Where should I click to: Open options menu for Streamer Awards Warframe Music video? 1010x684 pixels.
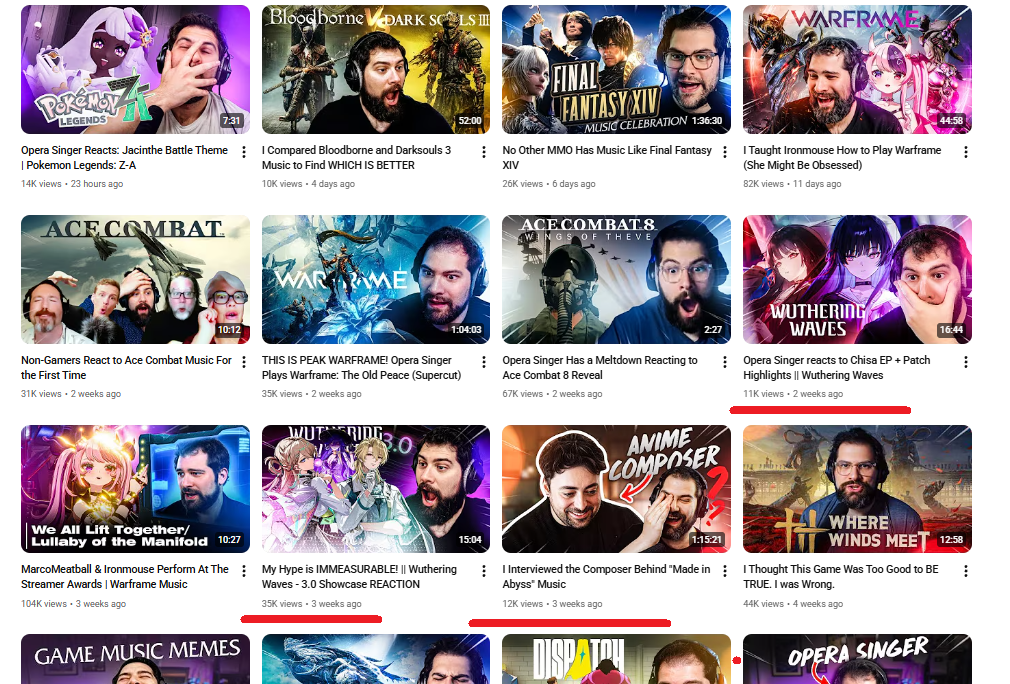[243, 571]
